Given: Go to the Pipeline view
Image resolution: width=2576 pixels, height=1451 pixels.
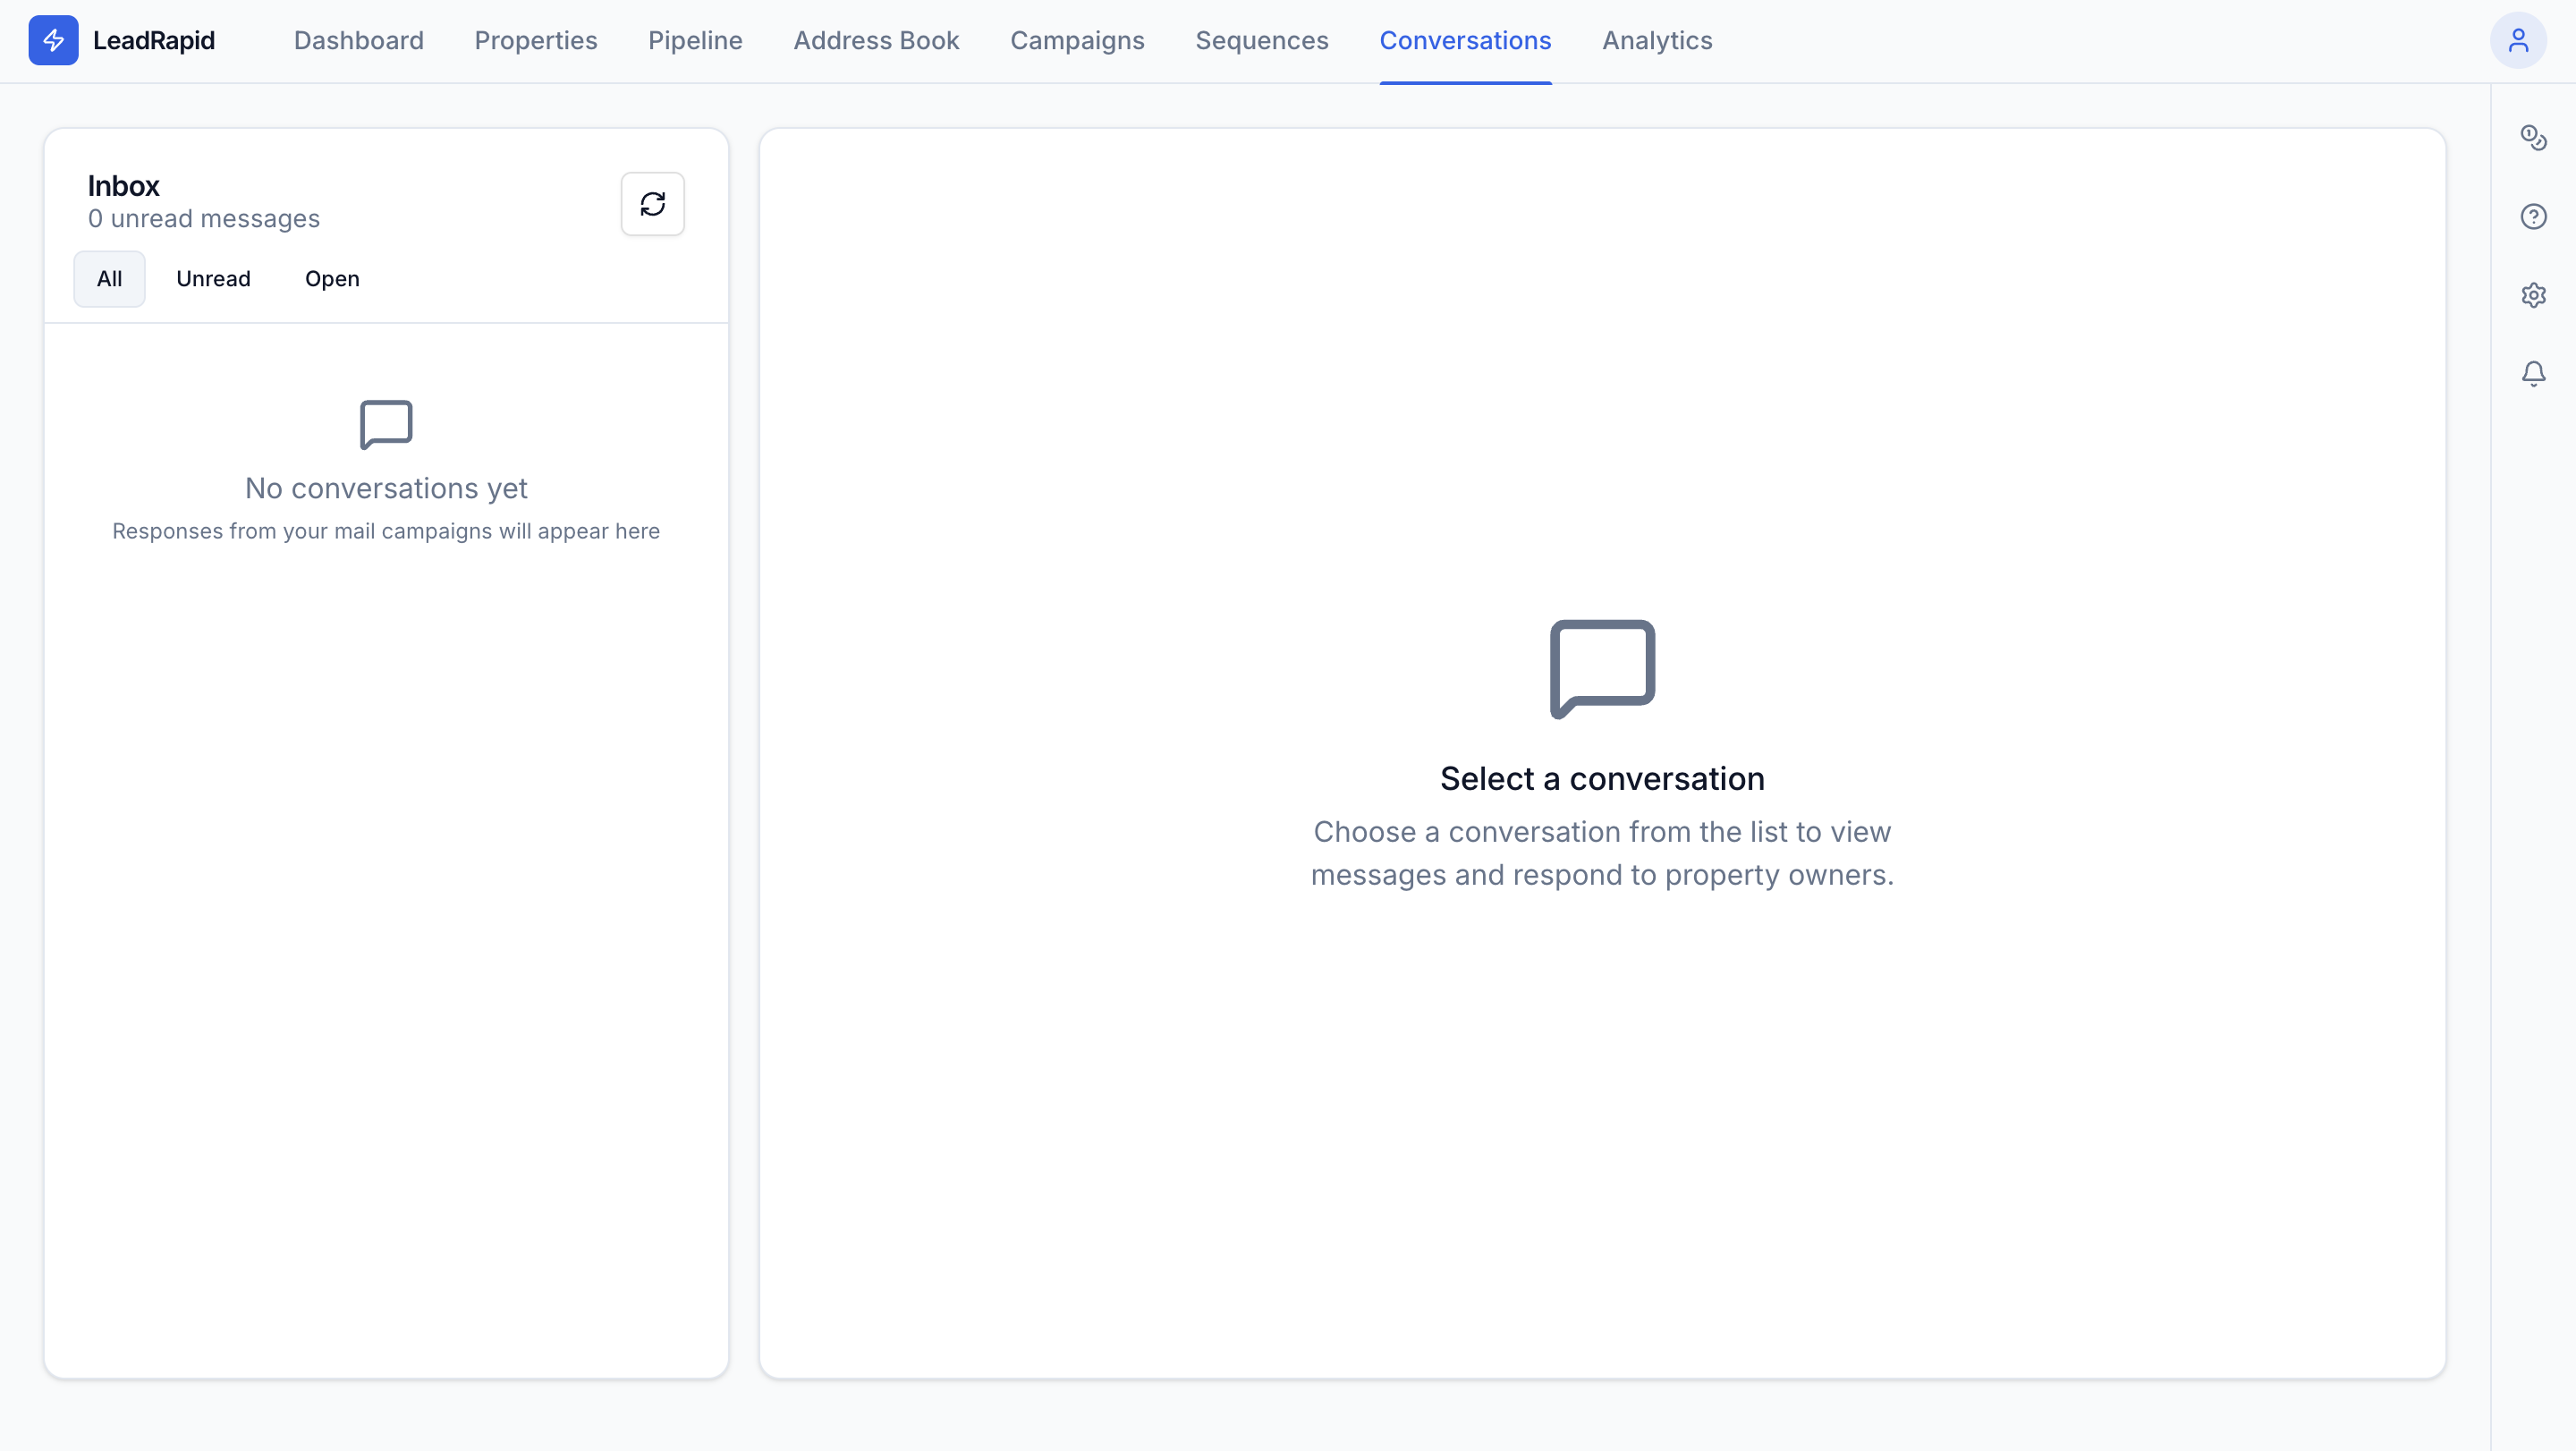Looking at the screenshot, I should 695,40.
